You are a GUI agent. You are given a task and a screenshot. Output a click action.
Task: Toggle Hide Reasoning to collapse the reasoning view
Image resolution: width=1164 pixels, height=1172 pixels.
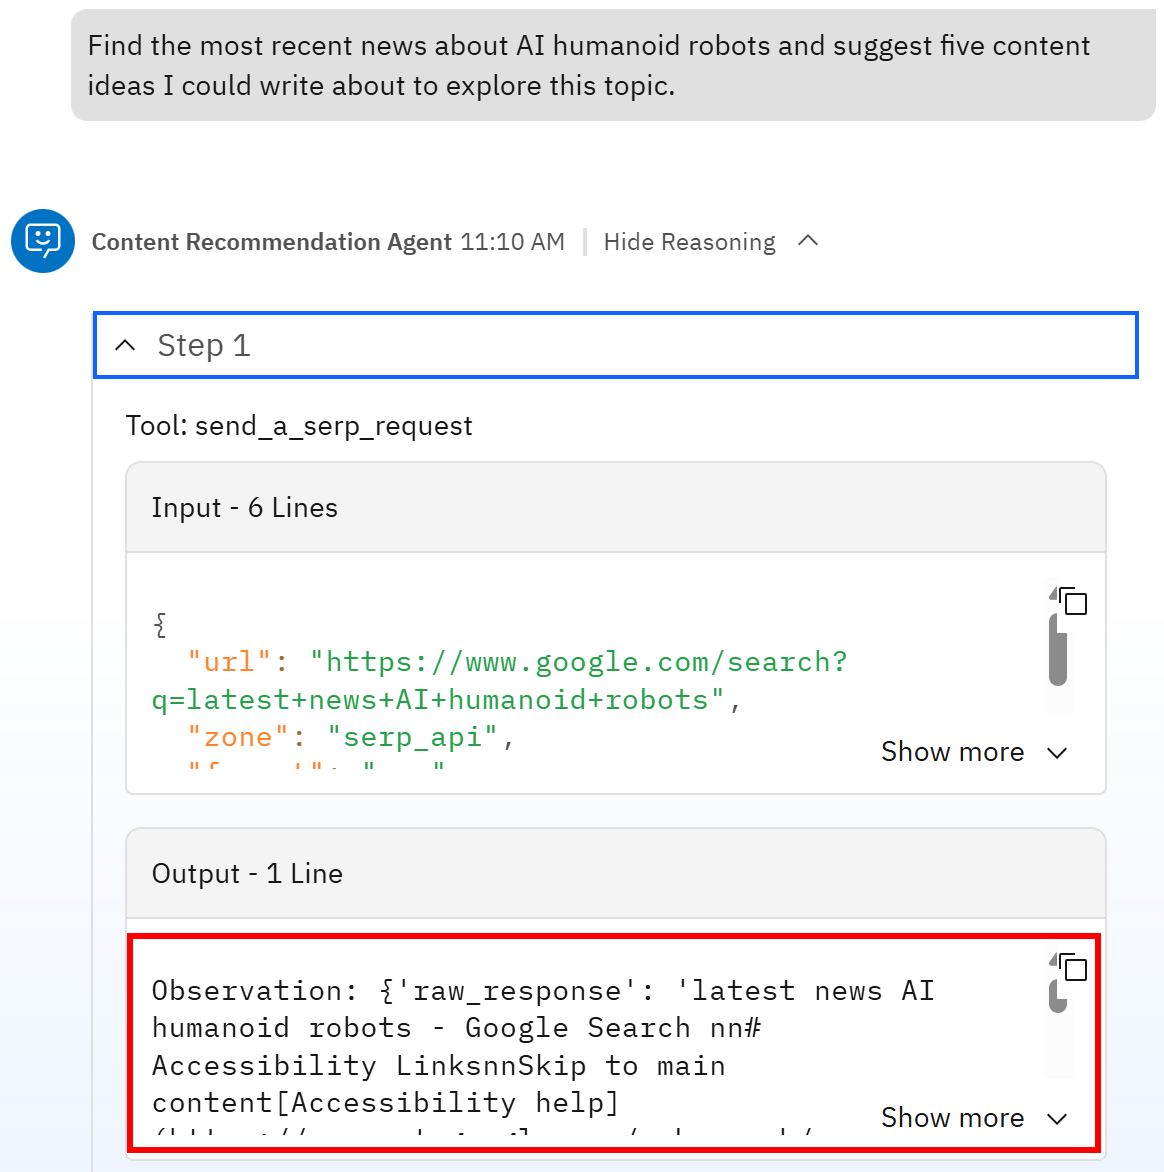click(x=688, y=241)
